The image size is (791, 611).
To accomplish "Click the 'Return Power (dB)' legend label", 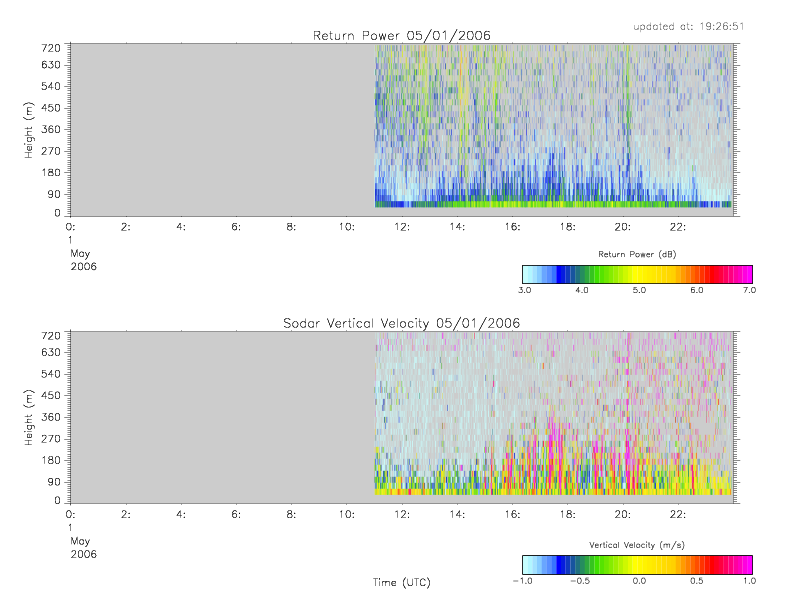I will click(x=637, y=254).
